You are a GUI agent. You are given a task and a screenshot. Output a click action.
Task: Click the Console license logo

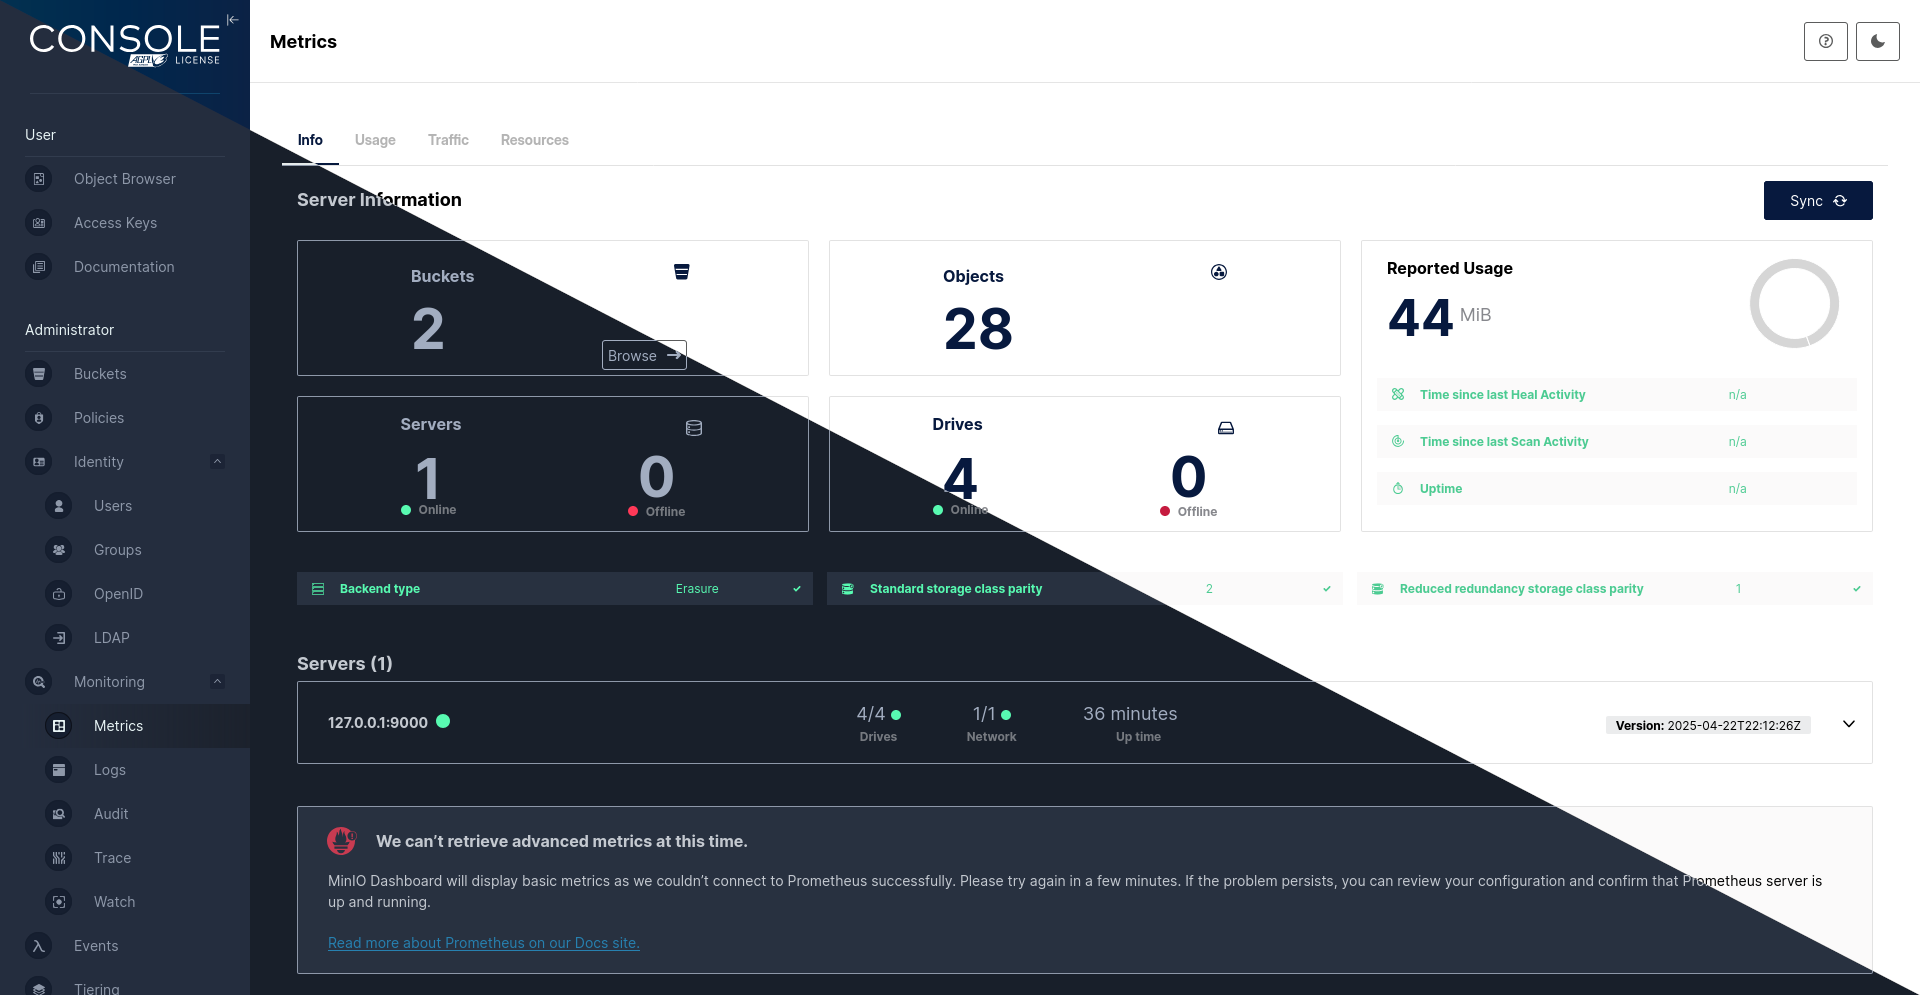125,45
